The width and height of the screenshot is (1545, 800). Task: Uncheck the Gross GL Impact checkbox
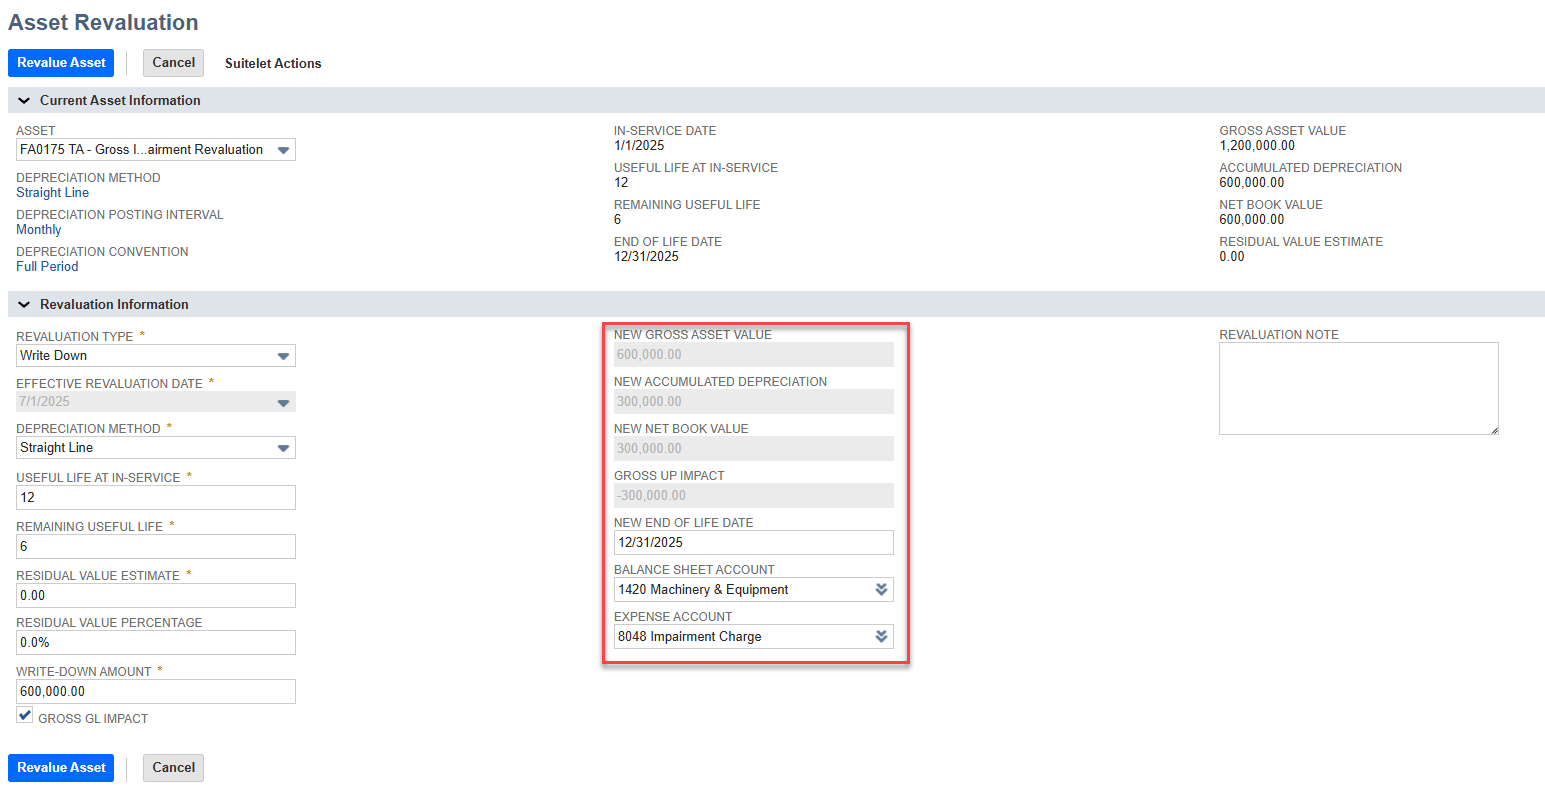coord(25,716)
